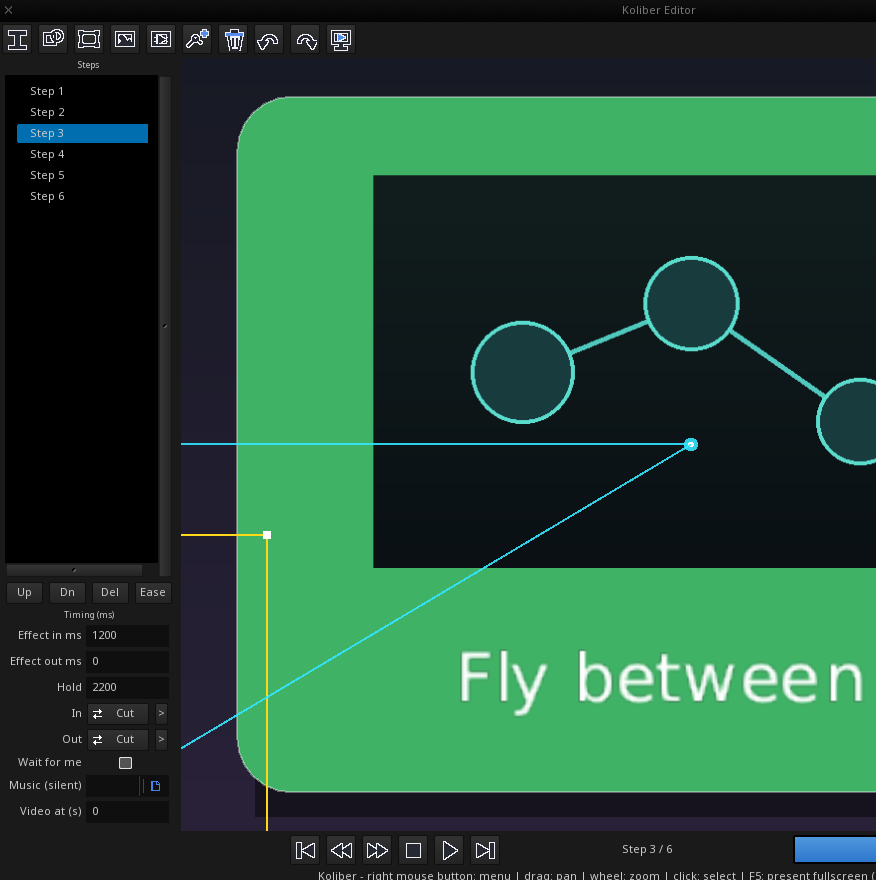Click the top-center circle node in diagram
This screenshot has height=880, width=876.
click(x=691, y=304)
